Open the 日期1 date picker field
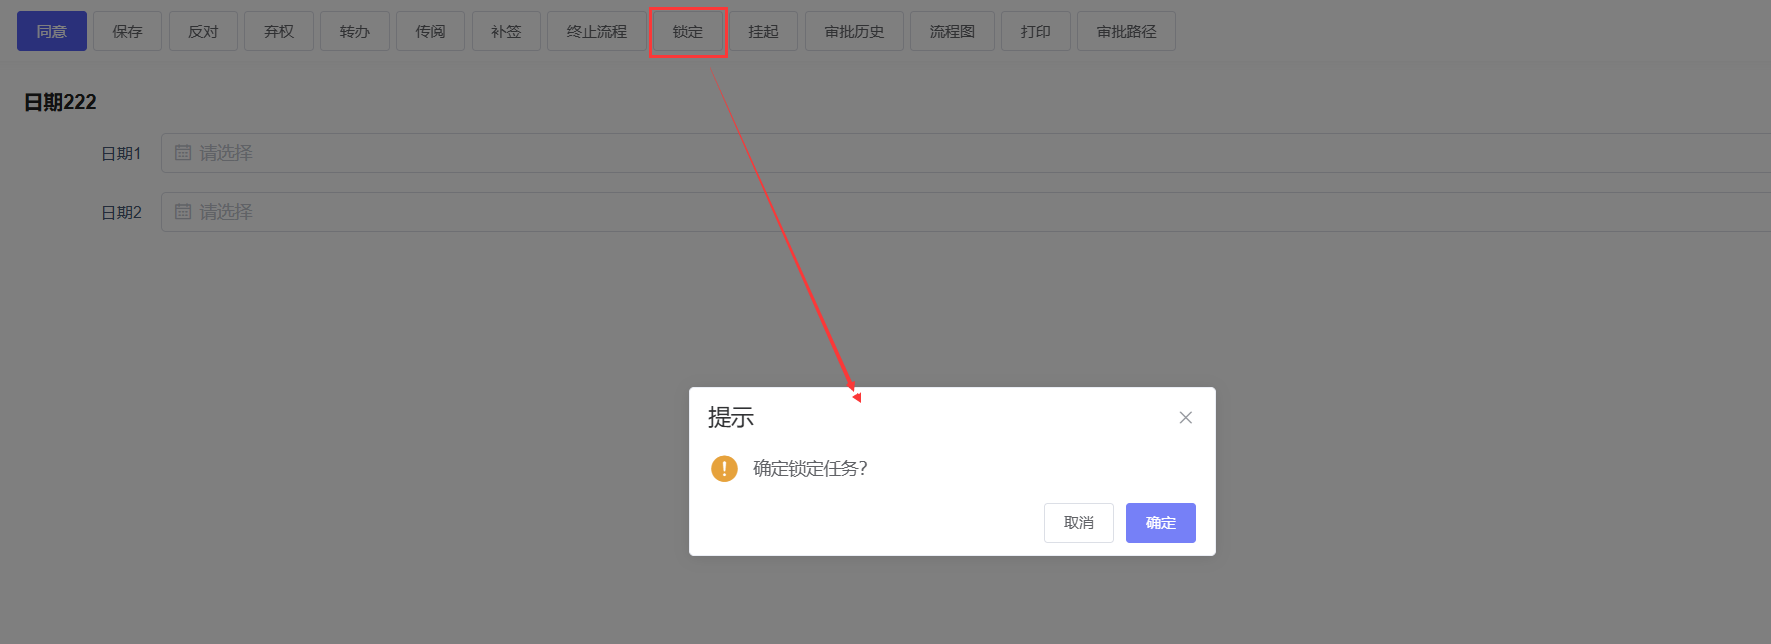 966,153
